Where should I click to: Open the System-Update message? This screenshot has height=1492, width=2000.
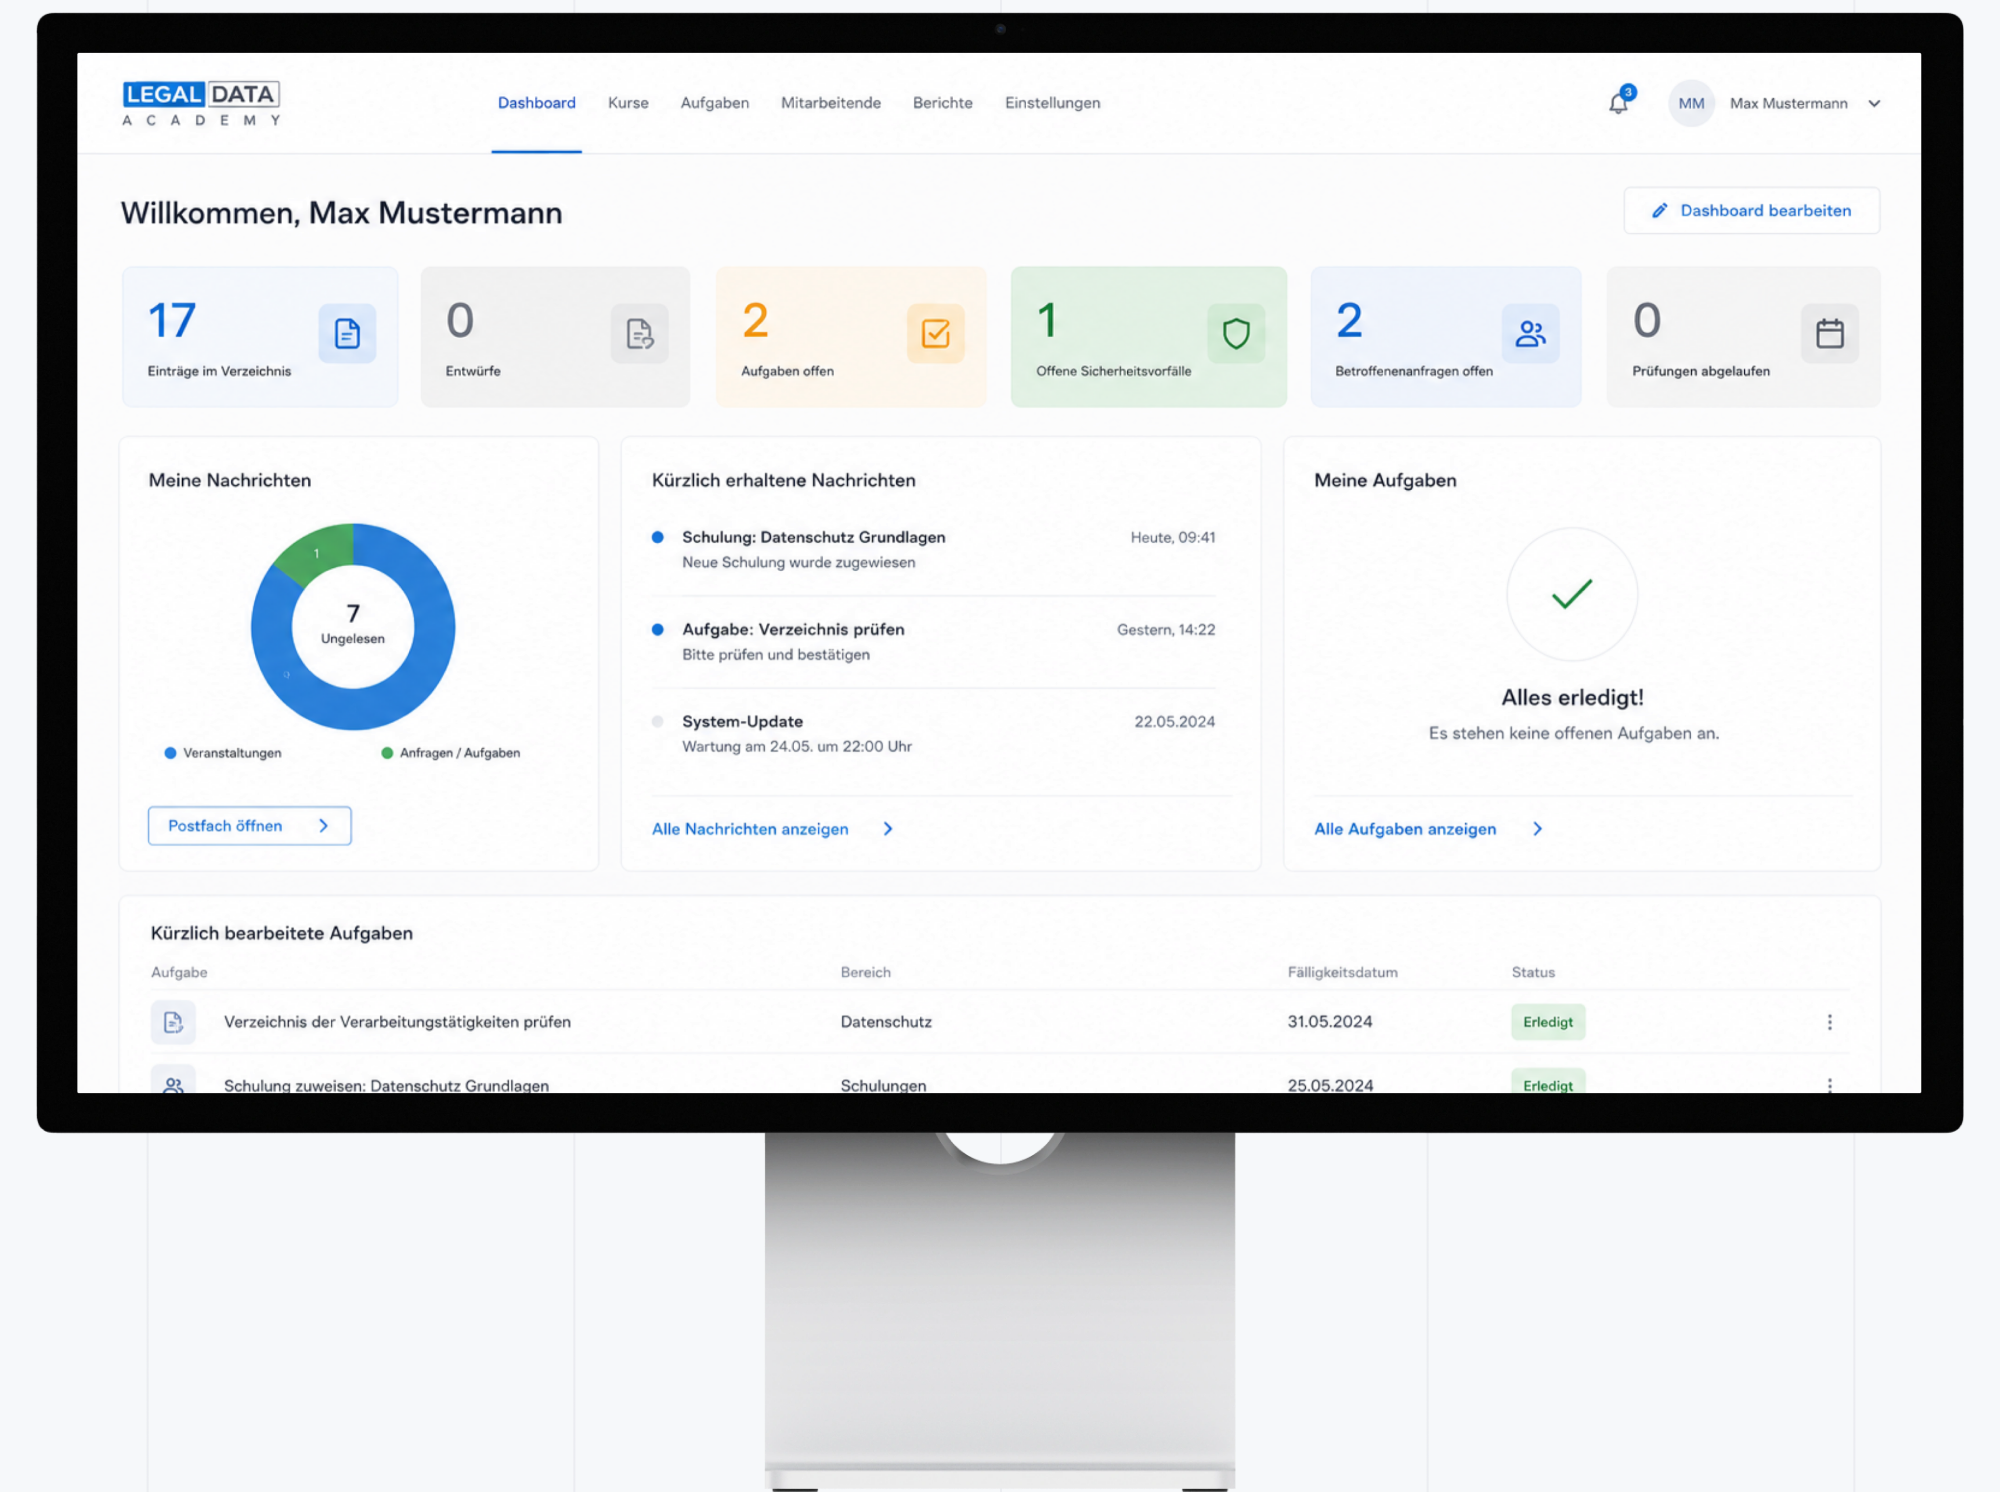pos(934,734)
